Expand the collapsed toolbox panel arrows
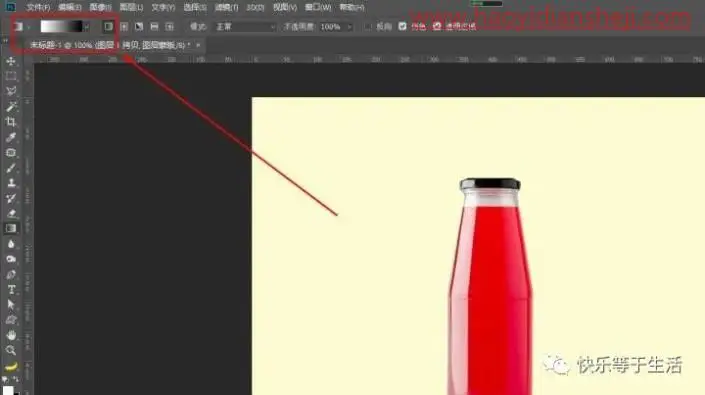705x395 pixels. coord(5,41)
